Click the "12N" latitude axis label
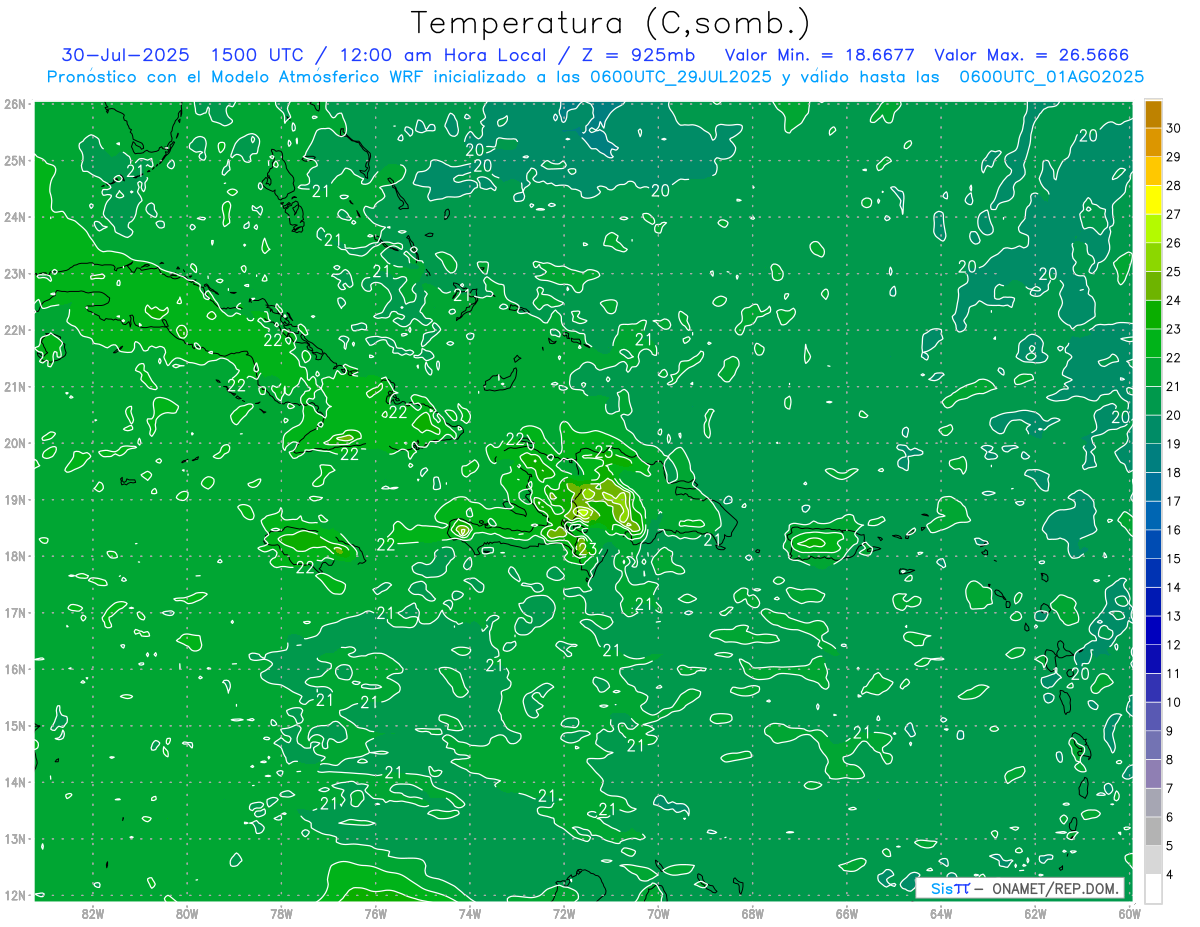 pos(15,895)
